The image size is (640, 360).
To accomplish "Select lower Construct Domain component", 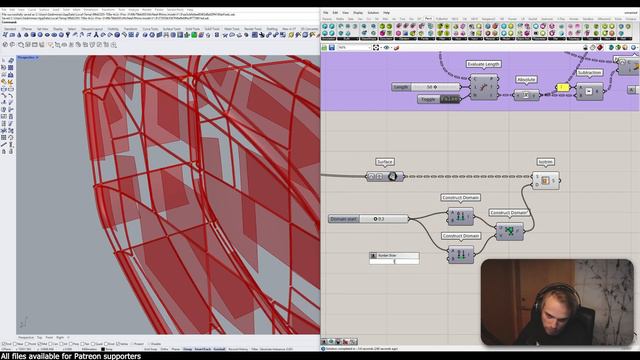I will pos(461,255).
